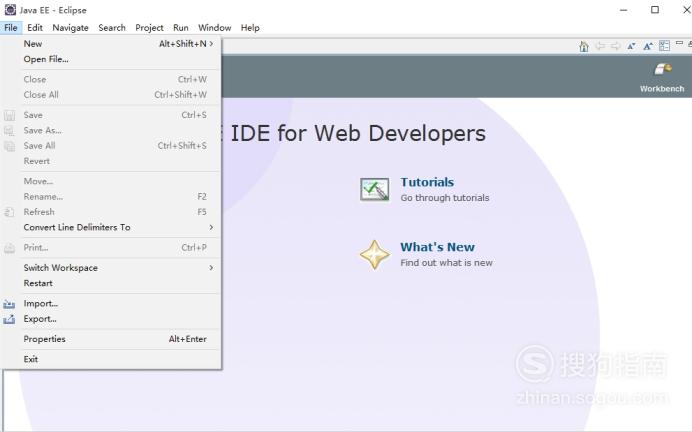Choose Save As... in File menu
The width and height of the screenshot is (692, 432).
coord(111,131)
